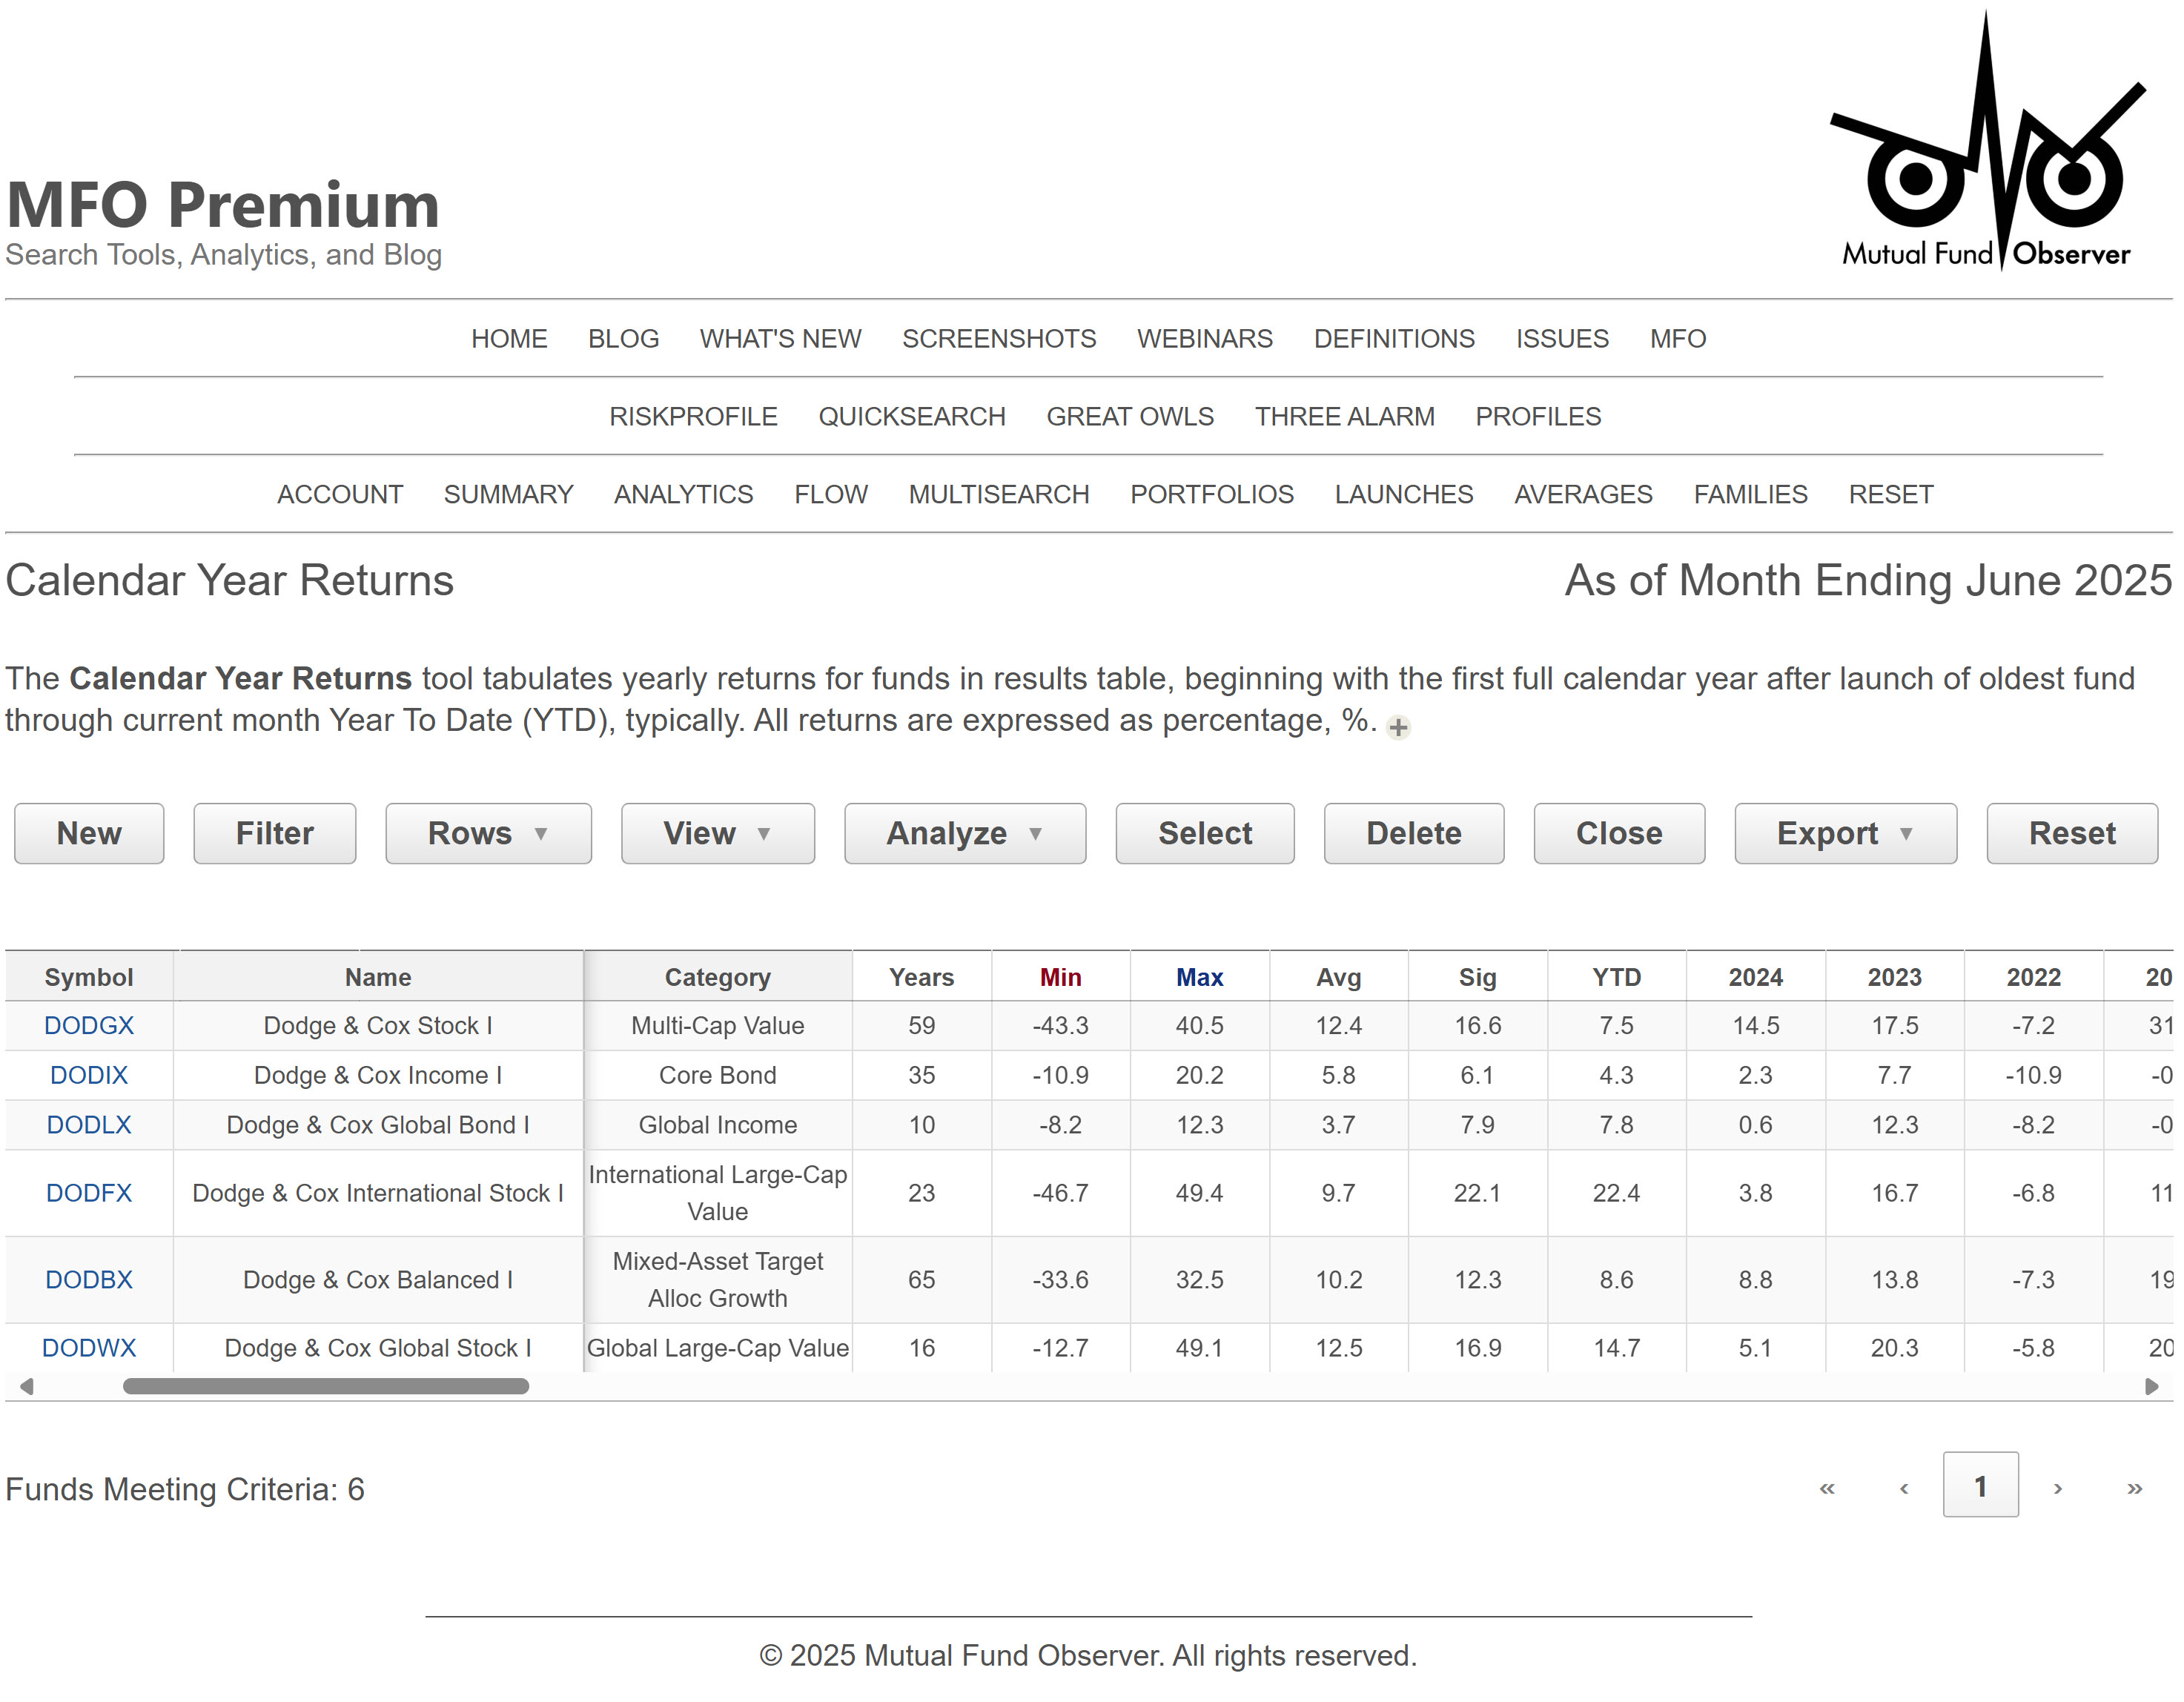Open the Rows dropdown
This screenshot has height=1702, width=2184.
(x=488, y=833)
